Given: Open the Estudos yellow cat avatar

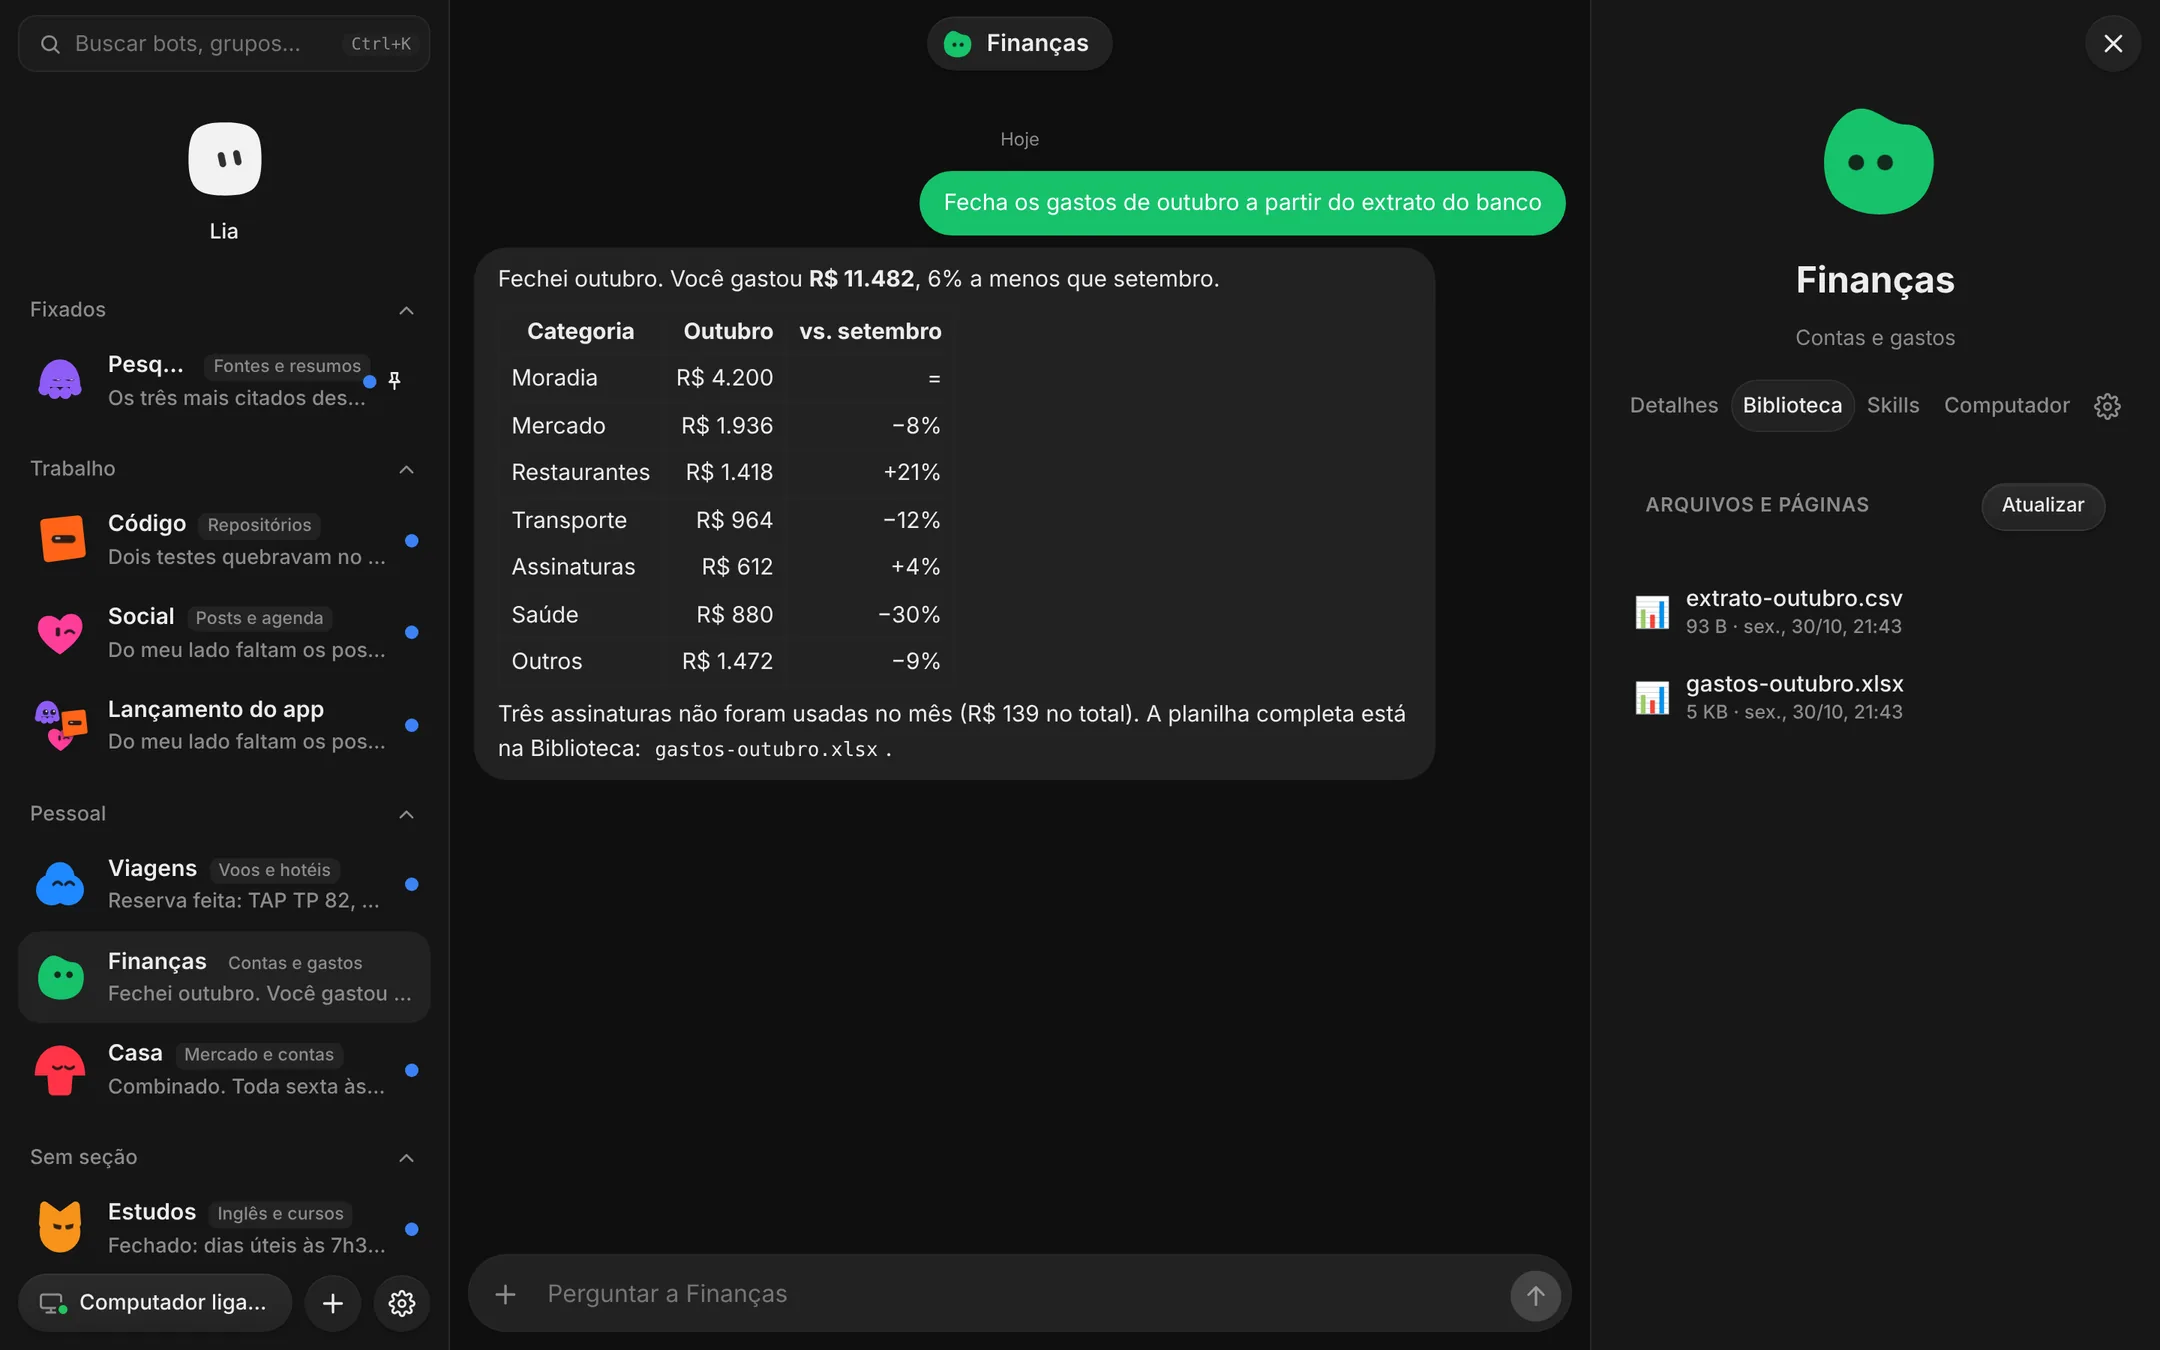Looking at the screenshot, I should click(60, 1228).
